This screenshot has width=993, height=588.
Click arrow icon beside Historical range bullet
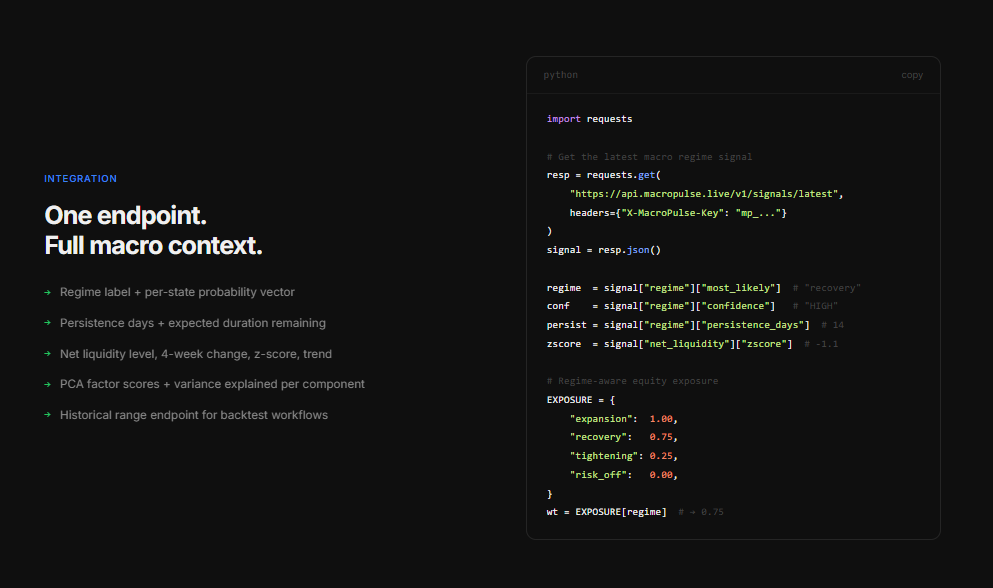pos(47,415)
